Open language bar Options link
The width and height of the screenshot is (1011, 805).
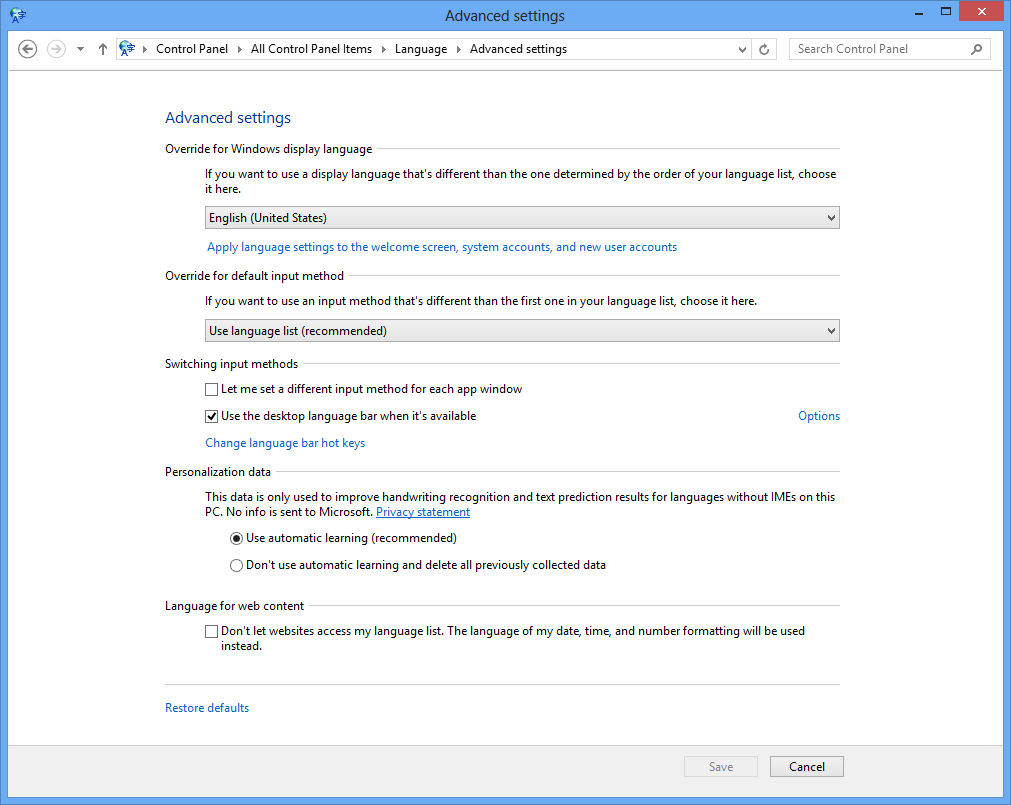pos(819,416)
